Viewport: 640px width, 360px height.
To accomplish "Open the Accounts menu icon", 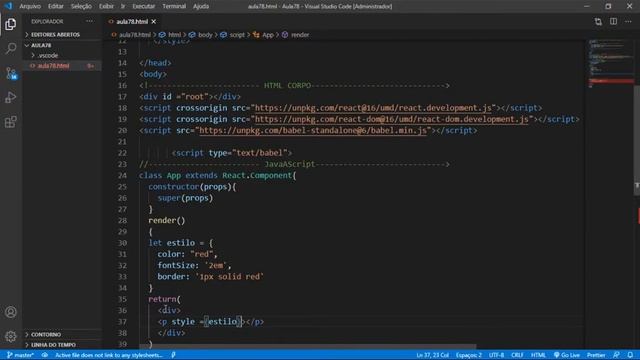I will (11, 312).
